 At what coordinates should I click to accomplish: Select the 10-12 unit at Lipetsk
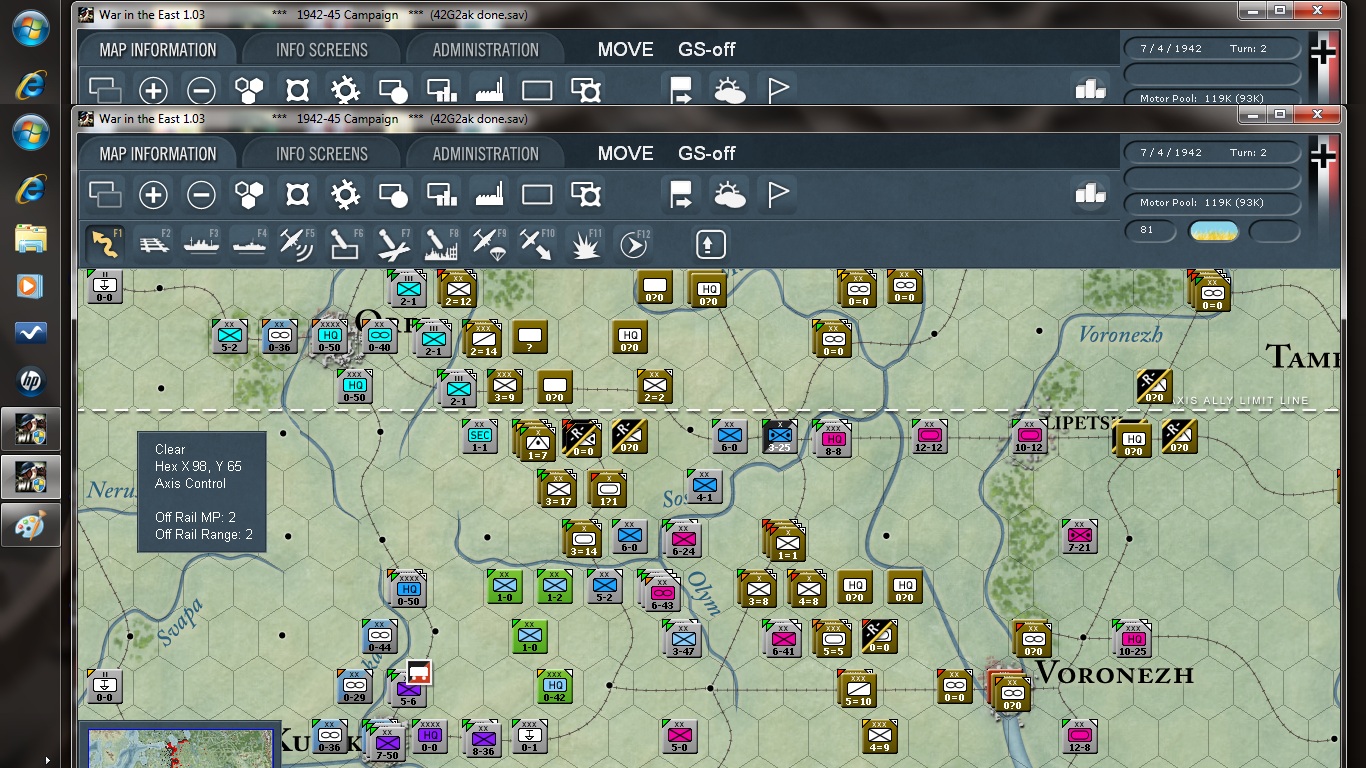1029,438
